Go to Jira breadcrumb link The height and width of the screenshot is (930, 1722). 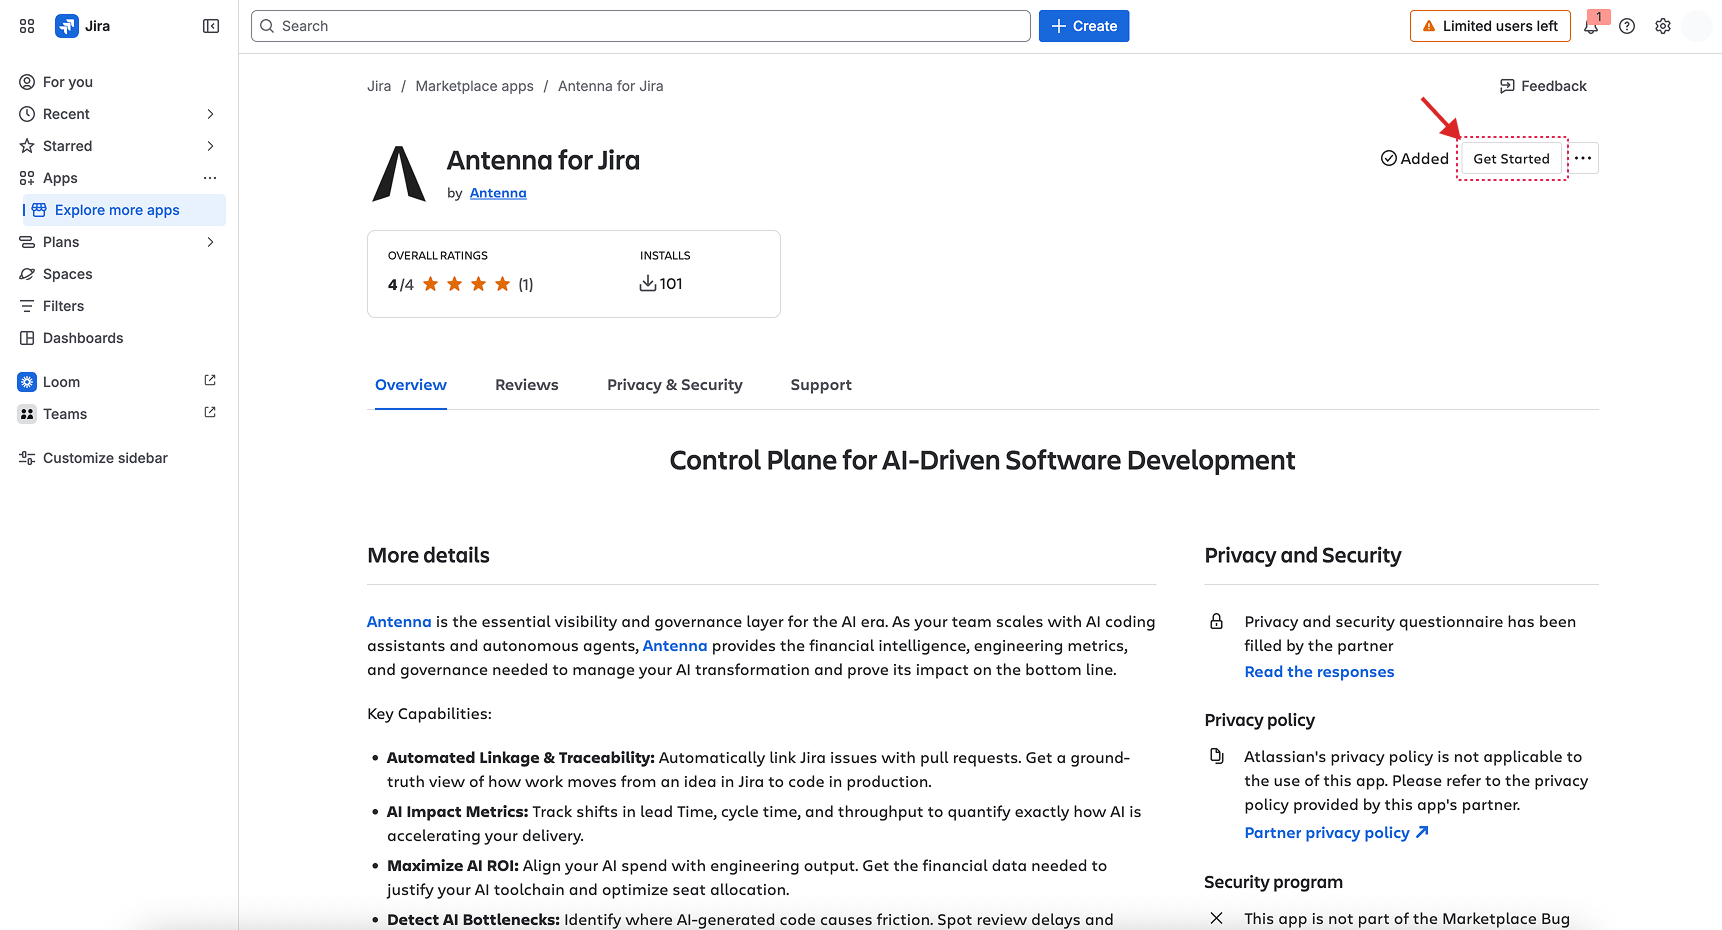(x=379, y=86)
